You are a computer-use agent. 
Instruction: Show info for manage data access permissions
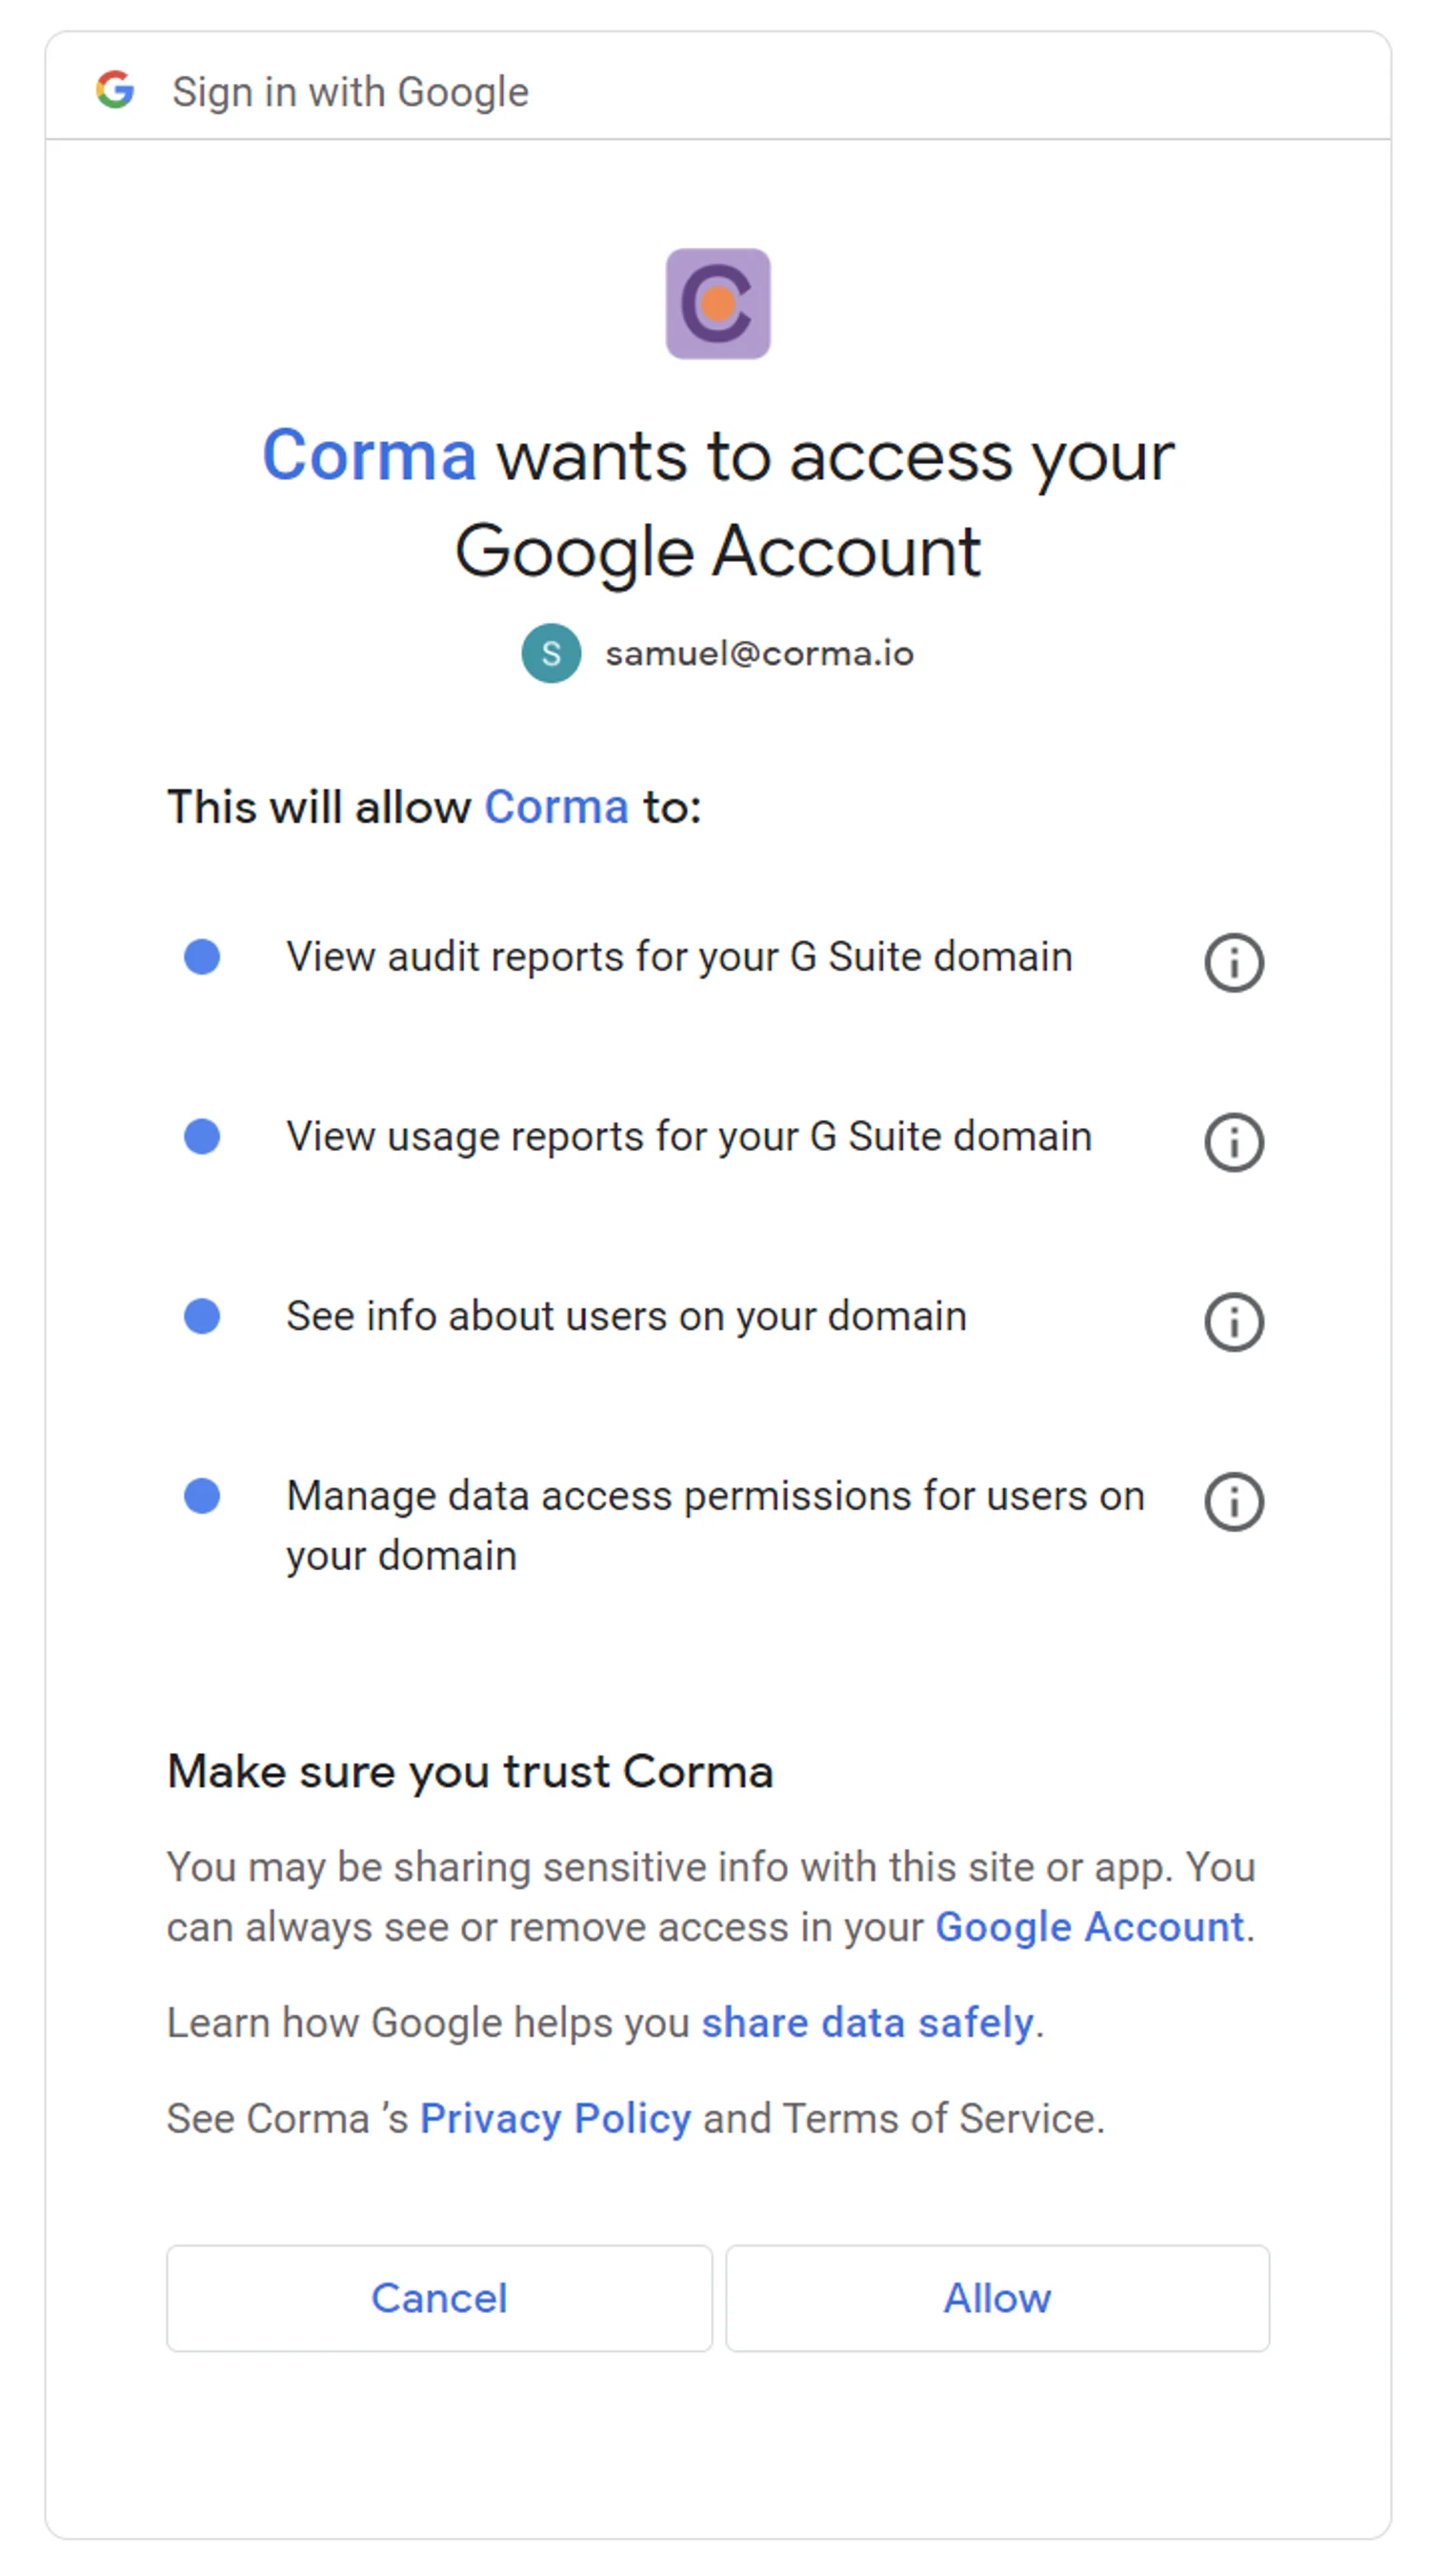1233,1501
